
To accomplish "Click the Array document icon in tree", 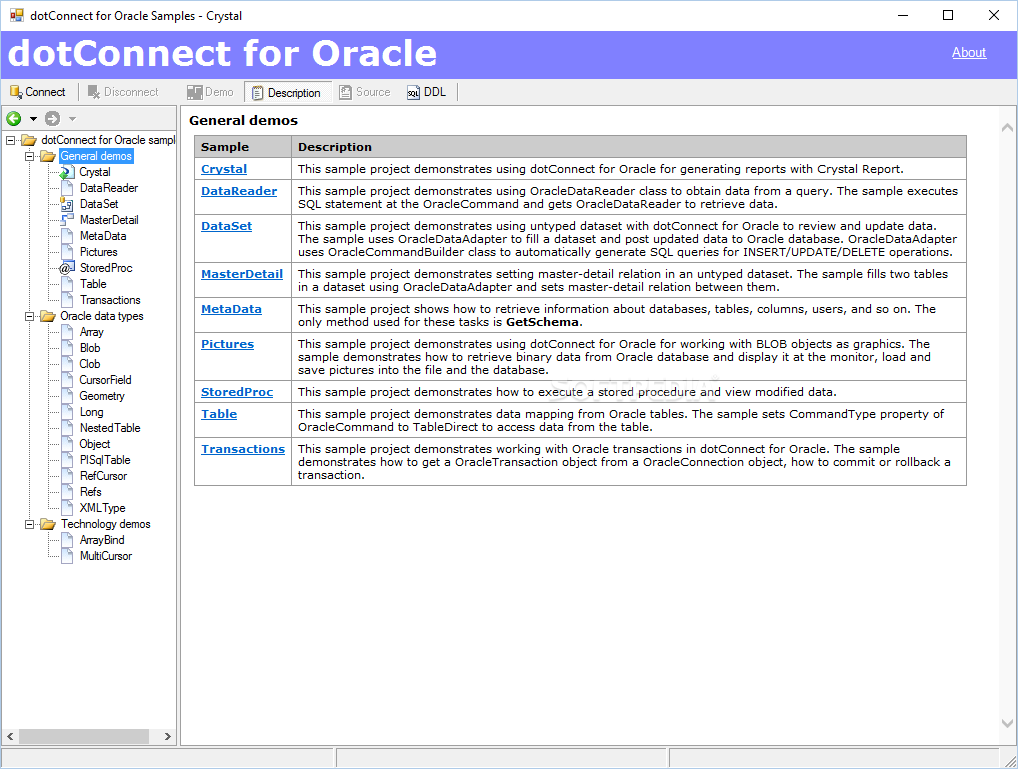I will 67,332.
